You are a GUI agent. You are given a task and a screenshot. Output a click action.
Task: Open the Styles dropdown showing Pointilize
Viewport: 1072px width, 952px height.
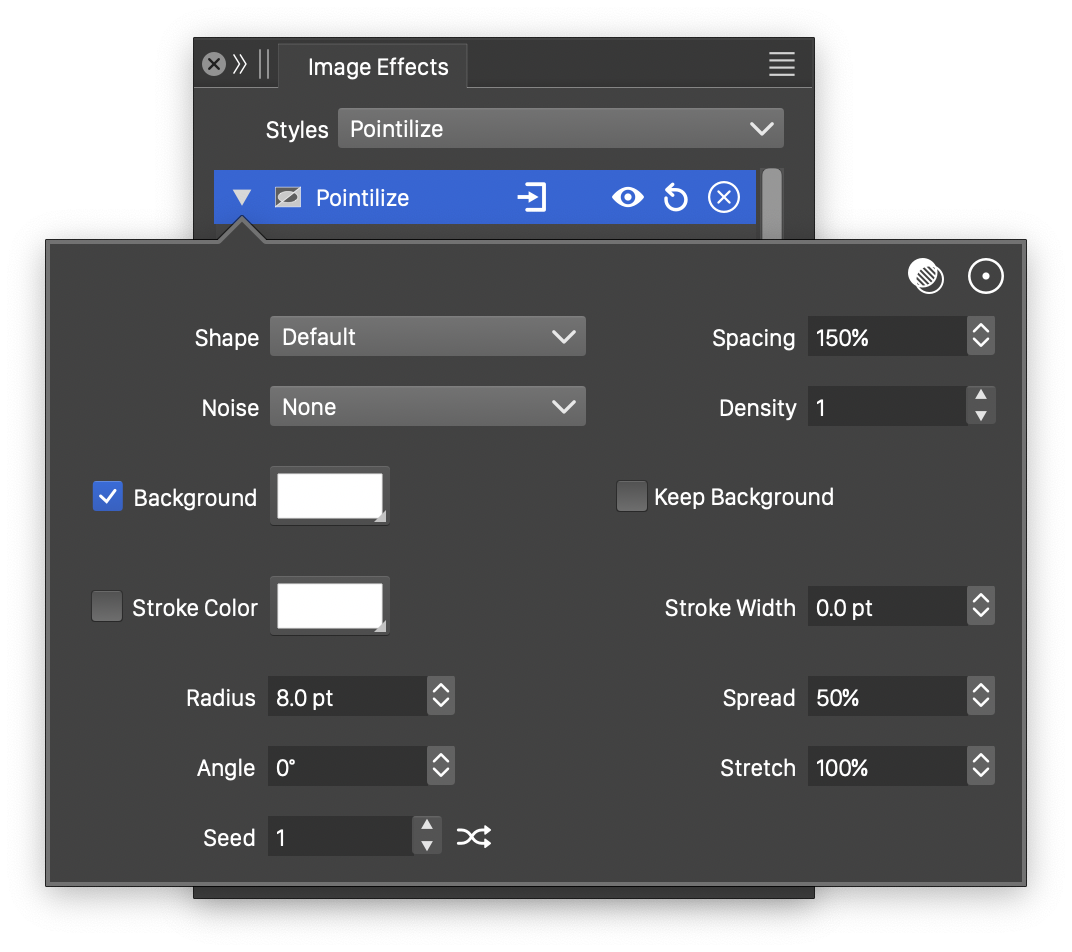click(x=560, y=129)
